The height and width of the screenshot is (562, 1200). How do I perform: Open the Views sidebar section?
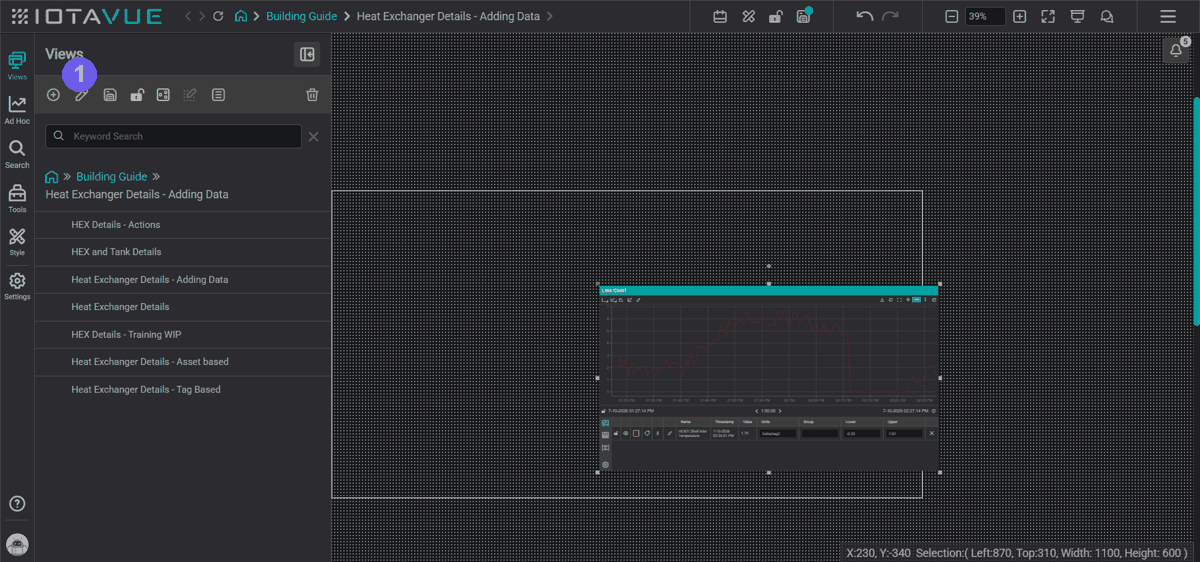click(17, 66)
